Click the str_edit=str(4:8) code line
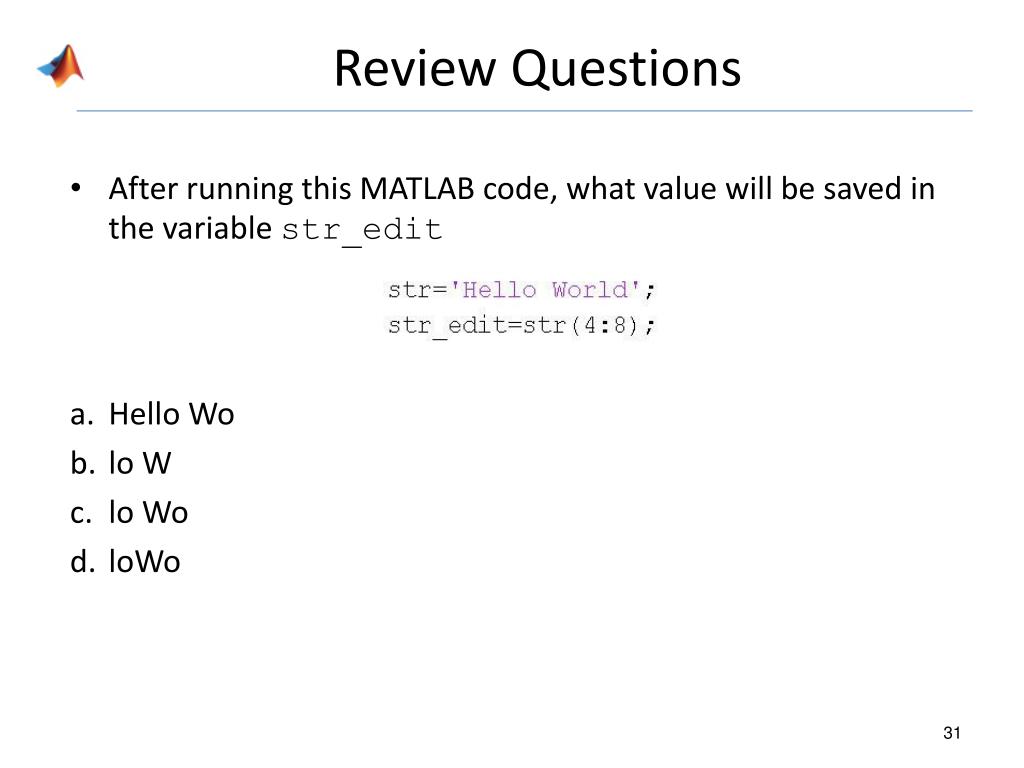Viewport: 1024px width, 768px height. tap(521, 325)
